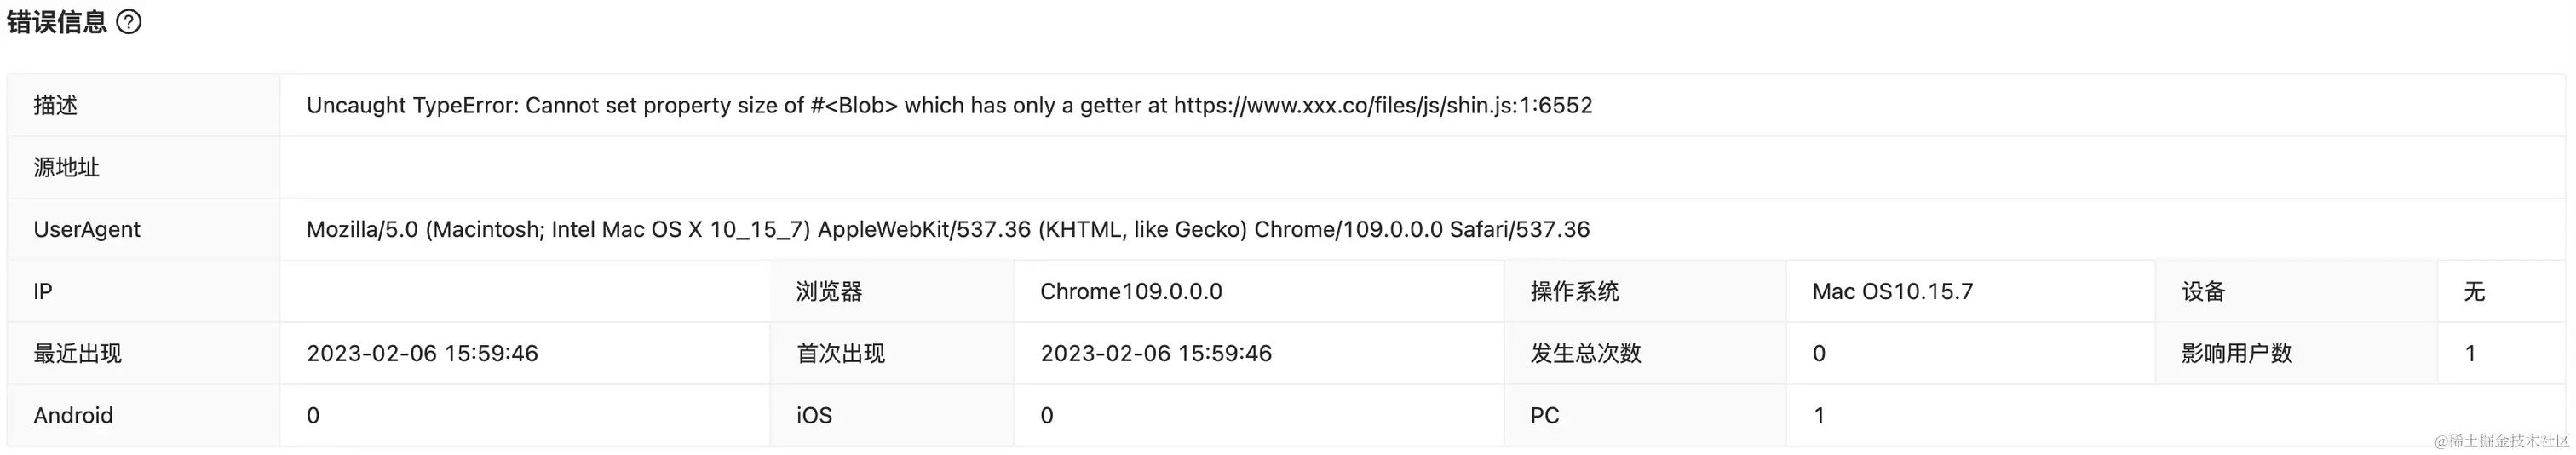Click the 源地址 row label
The height and width of the screenshot is (455, 2576).
66,167
